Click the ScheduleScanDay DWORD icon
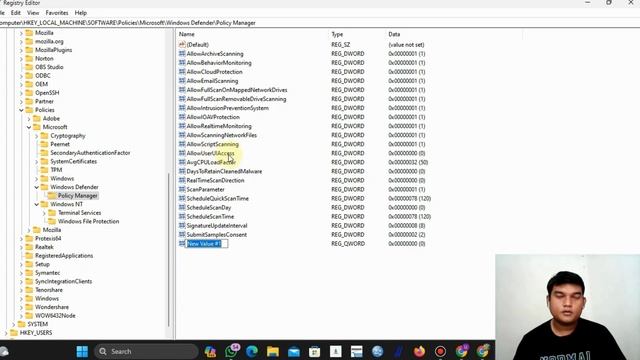The width and height of the screenshot is (640, 360). click(x=182, y=207)
